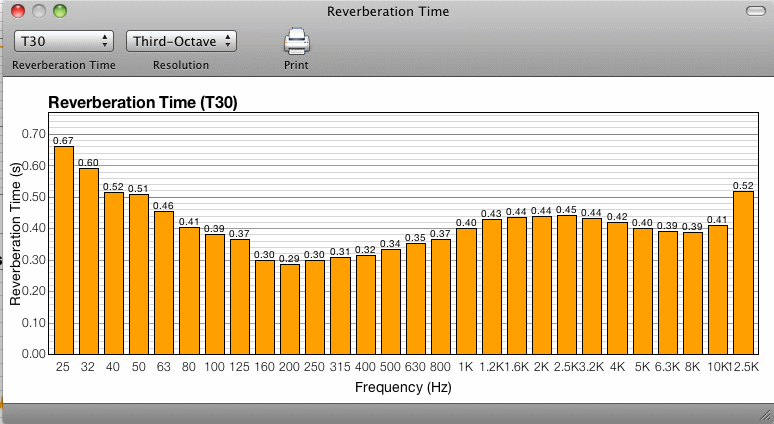Select the 500 Hz bar showing 0.34
The width and height of the screenshot is (774, 424).
391,301
